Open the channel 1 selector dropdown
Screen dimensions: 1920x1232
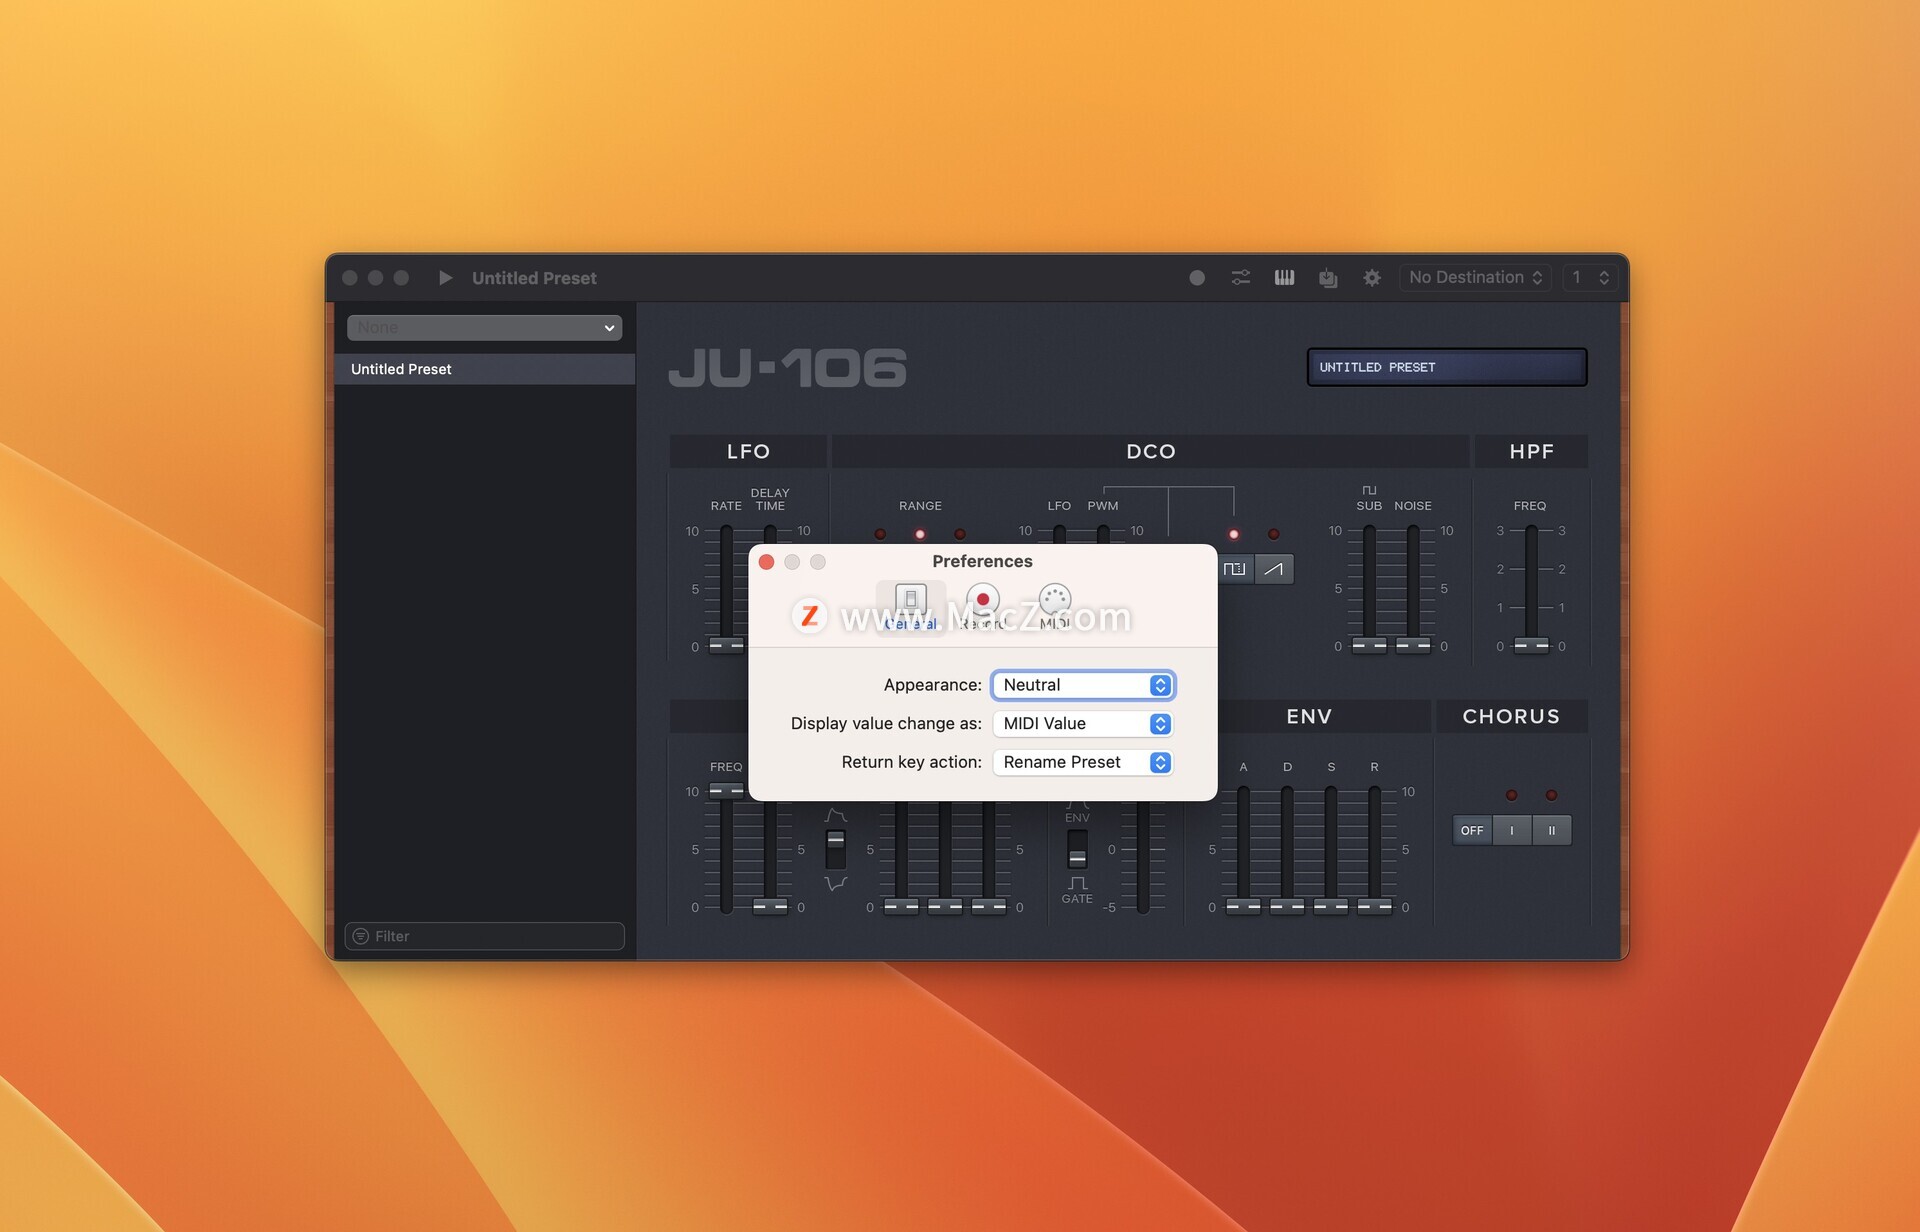coord(1590,278)
